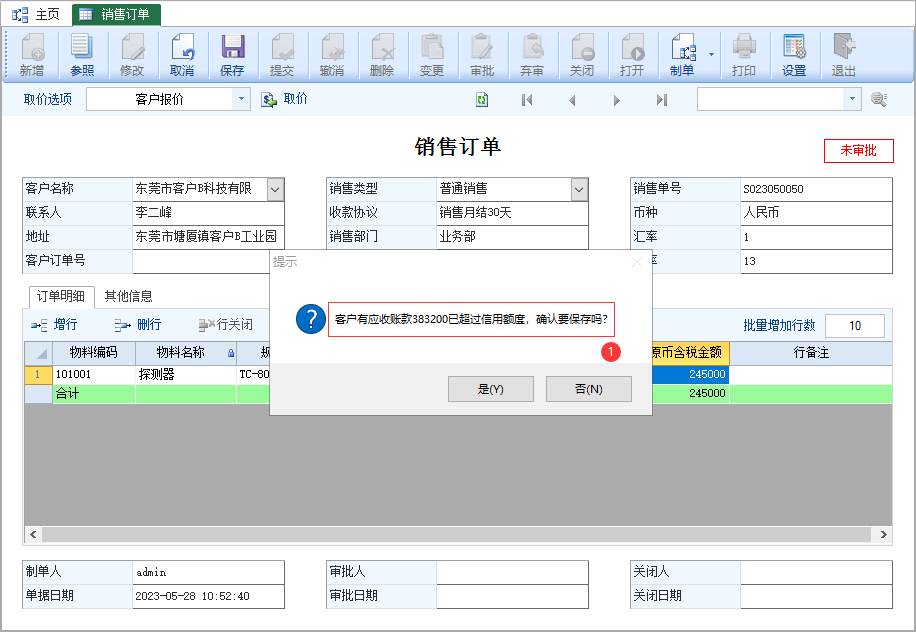Screen dimensions: 916x632
Task: Click the 币种 field 人民币
Action: tap(816, 213)
